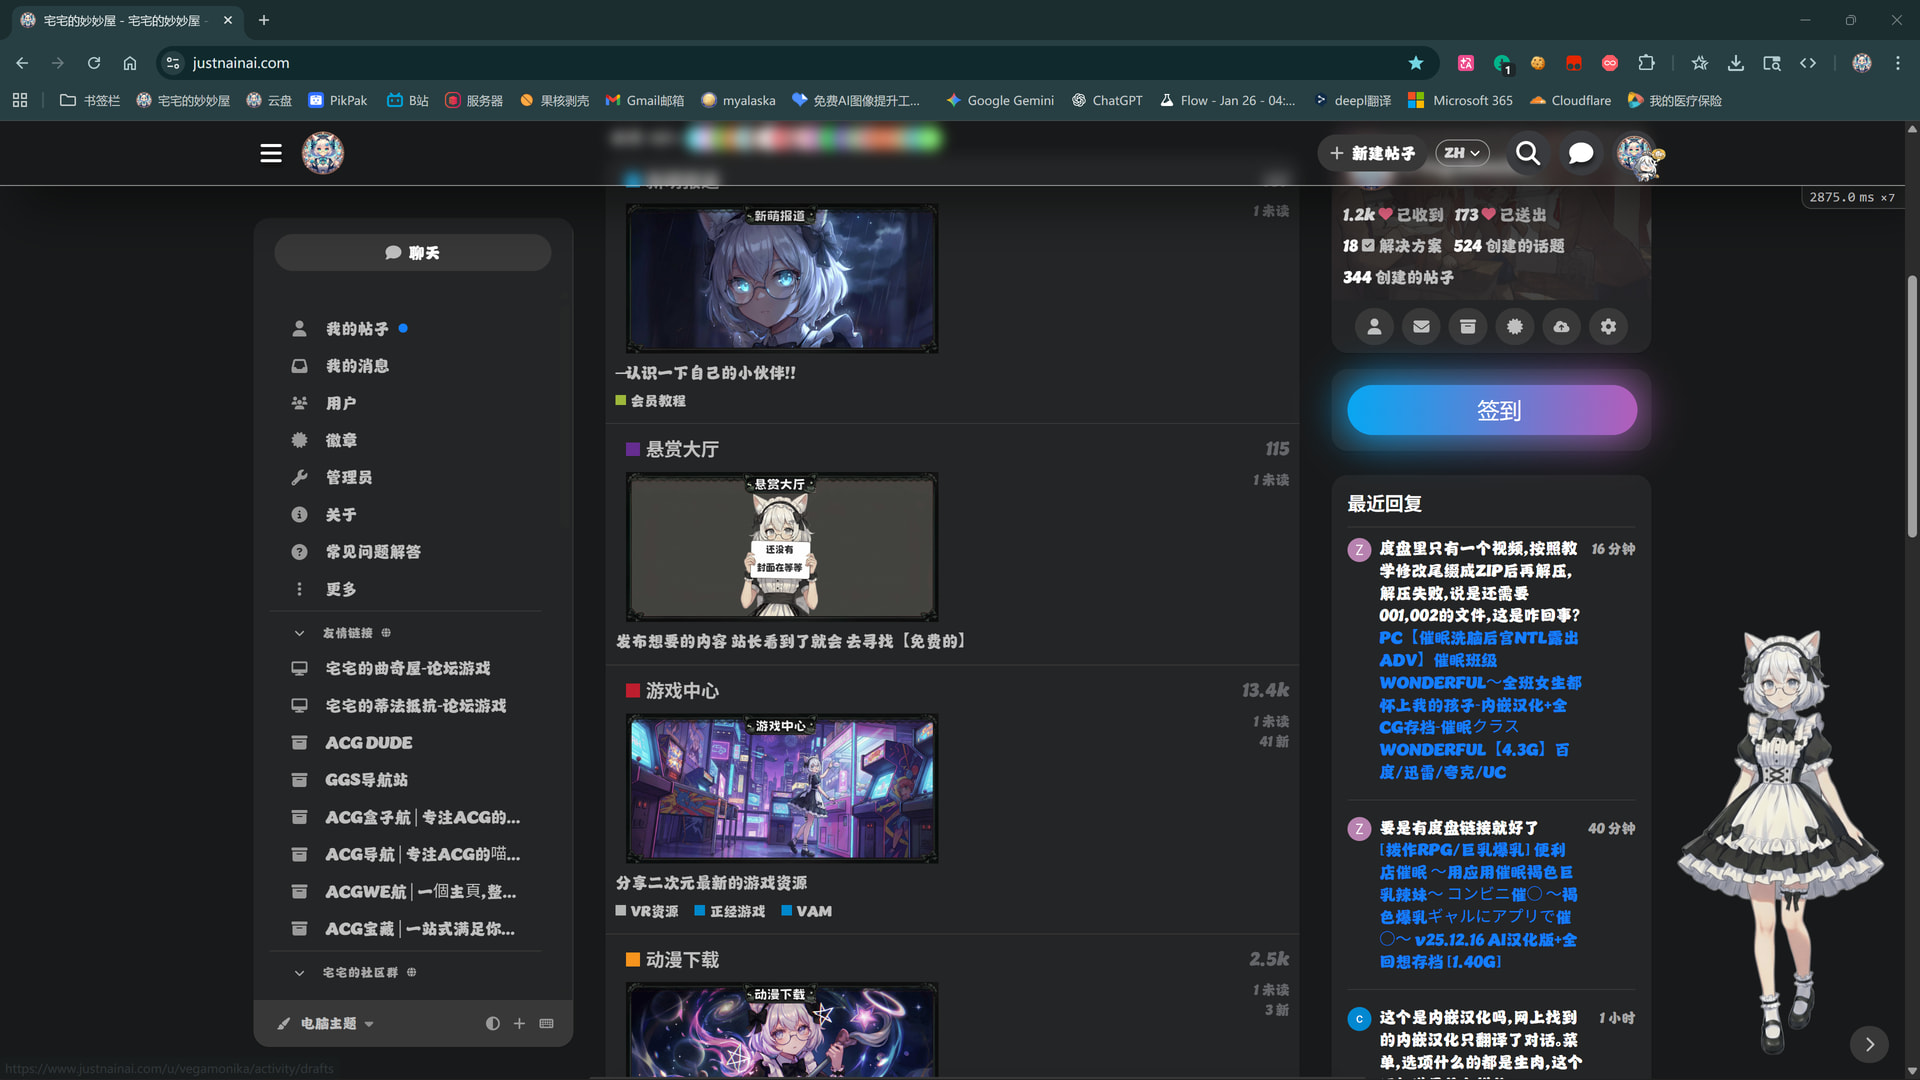
Task: Bookmark page with address bar star
Action: click(1416, 63)
